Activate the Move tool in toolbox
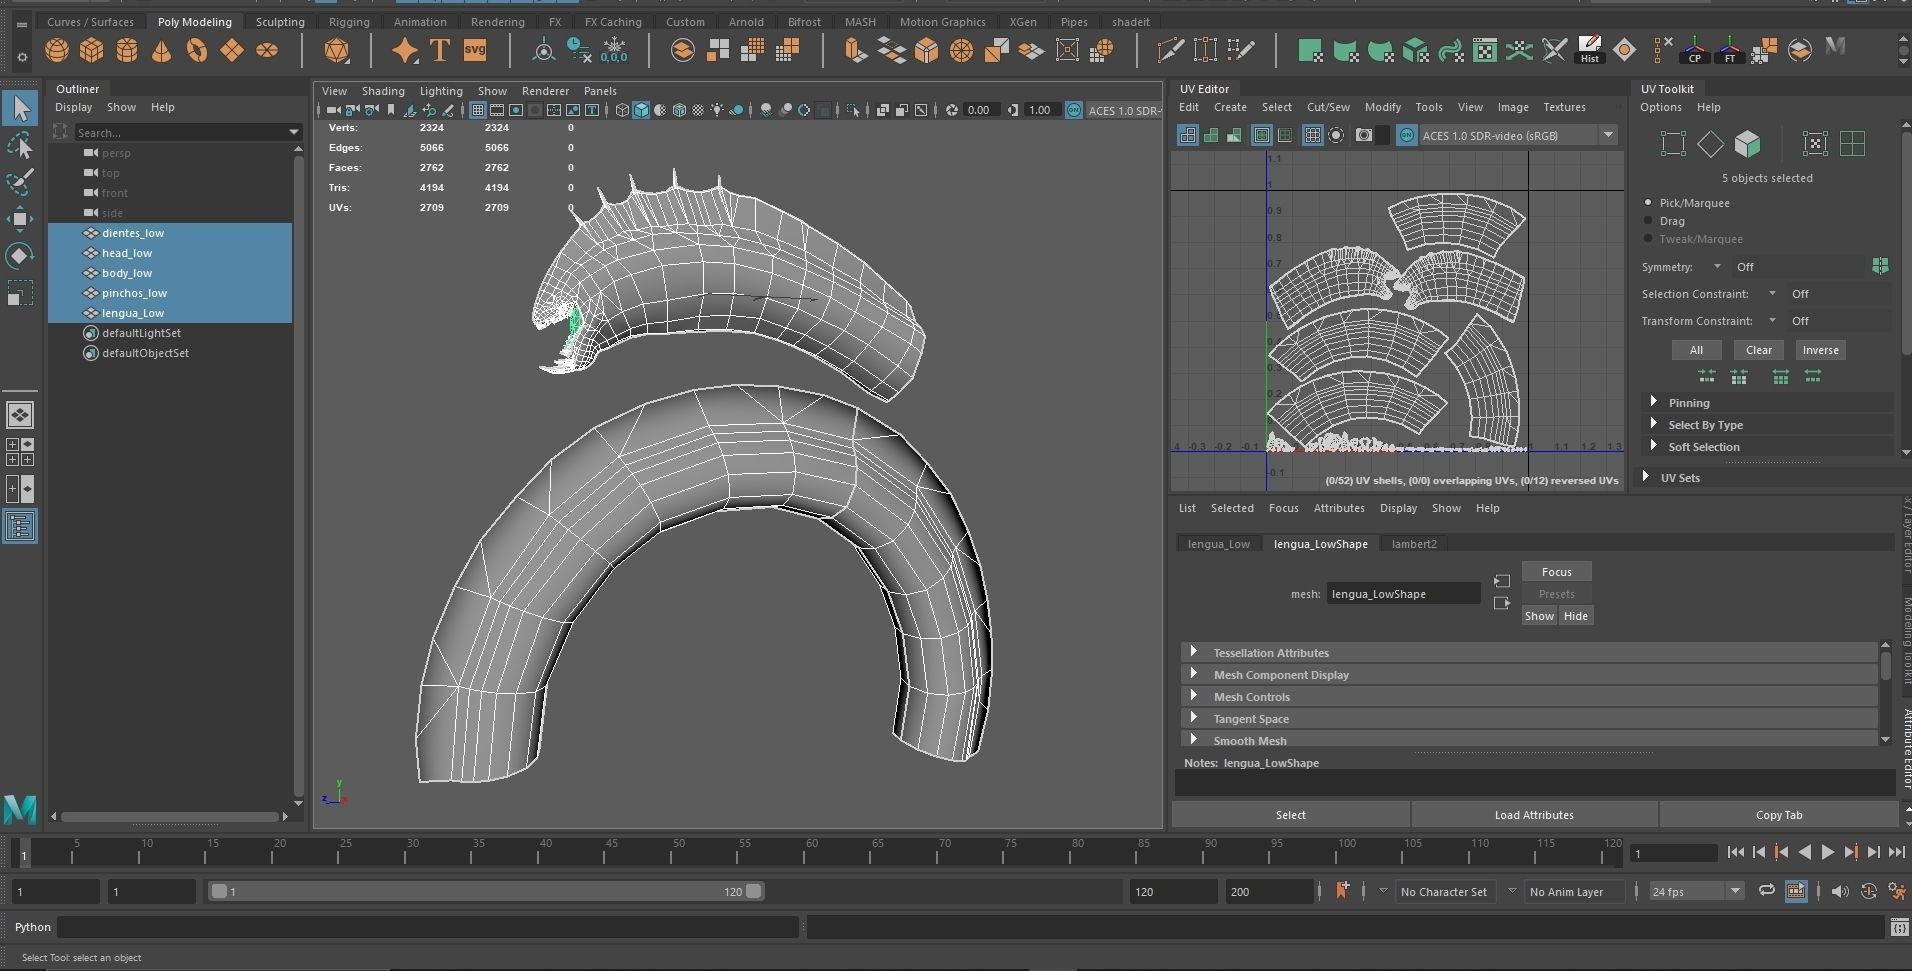Image resolution: width=1912 pixels, height=971 pixels. coord(20,219)
